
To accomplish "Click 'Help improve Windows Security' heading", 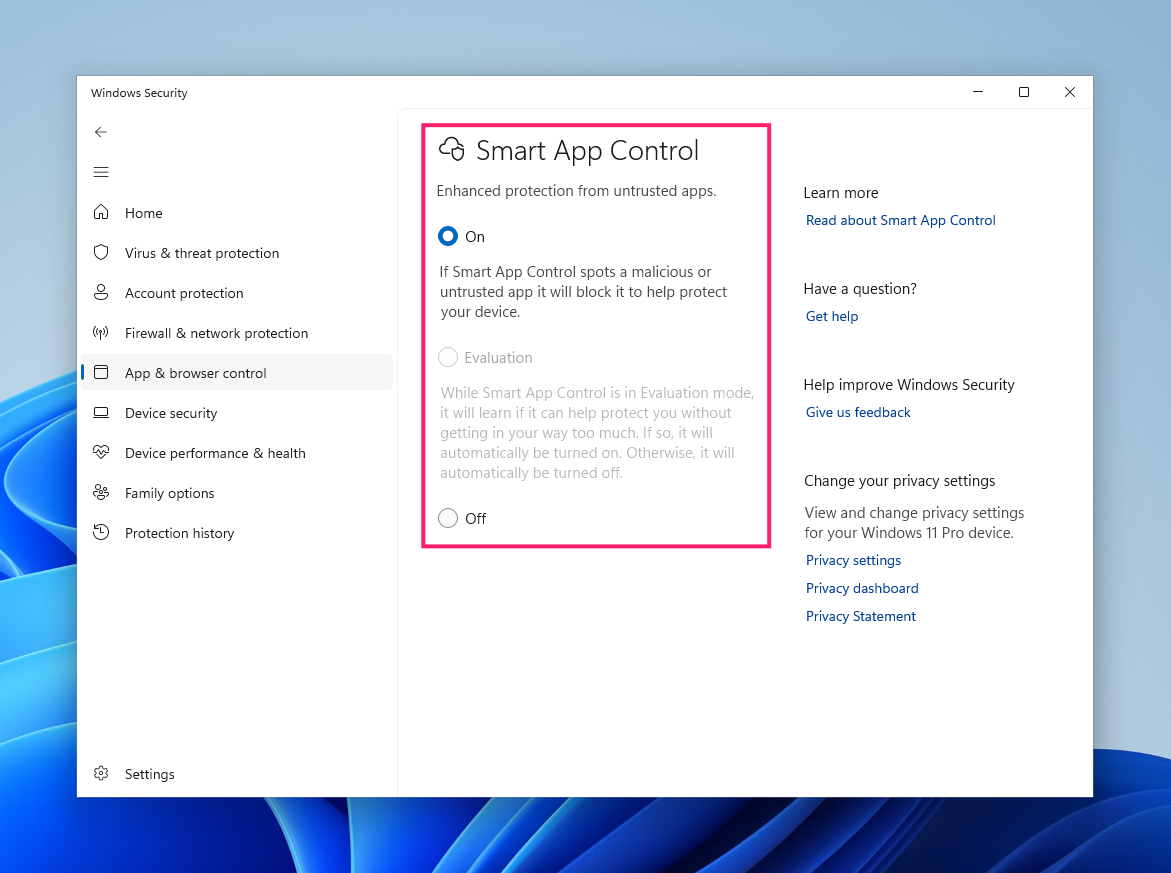I will pyautogui.click(x=909, y=385).
